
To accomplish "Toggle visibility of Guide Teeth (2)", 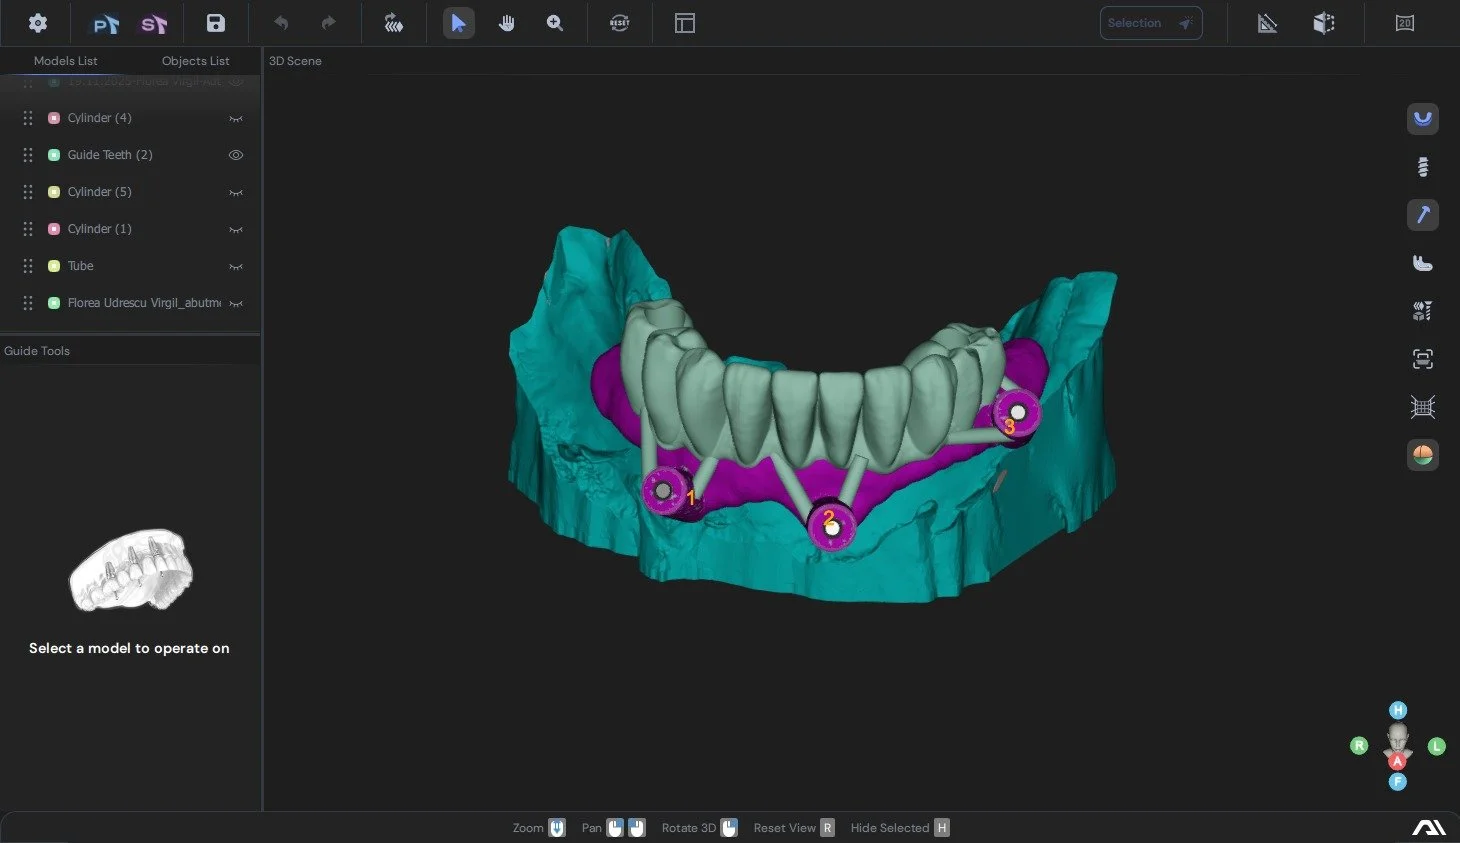I will coord(236,154).
